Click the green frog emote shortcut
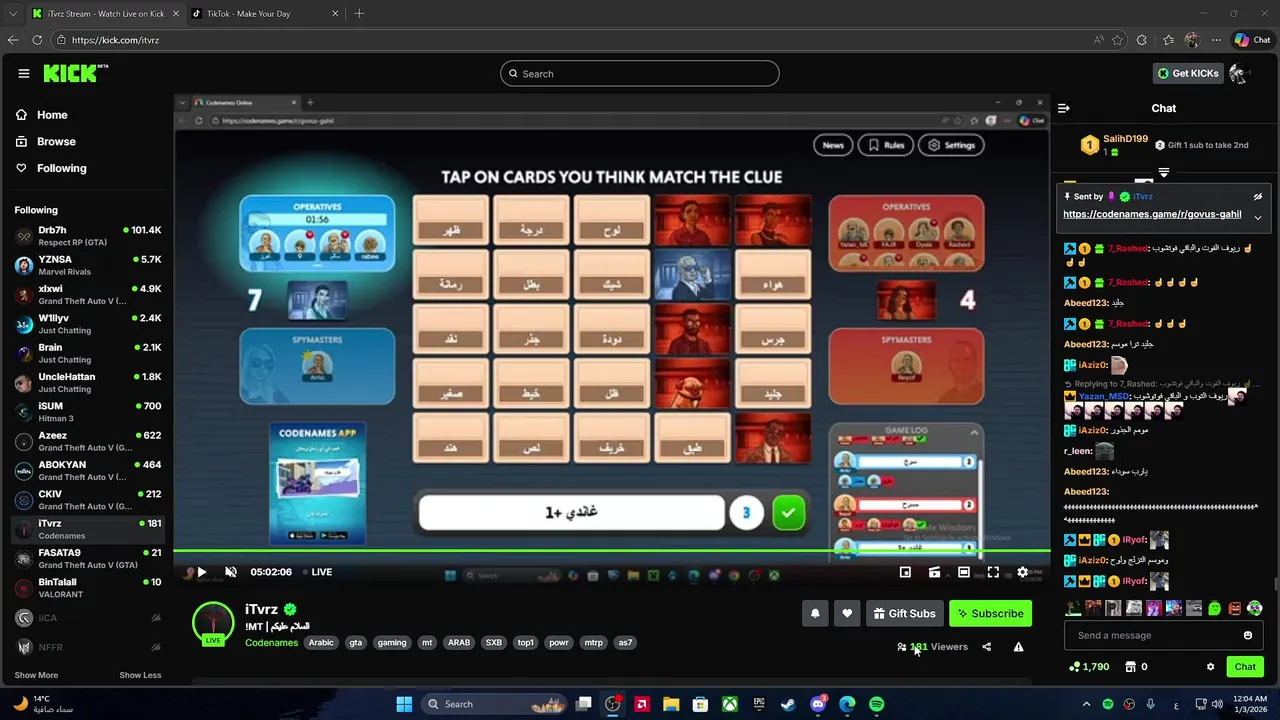Screen dimensions: 1280x720 click(x=1215, y=608)
